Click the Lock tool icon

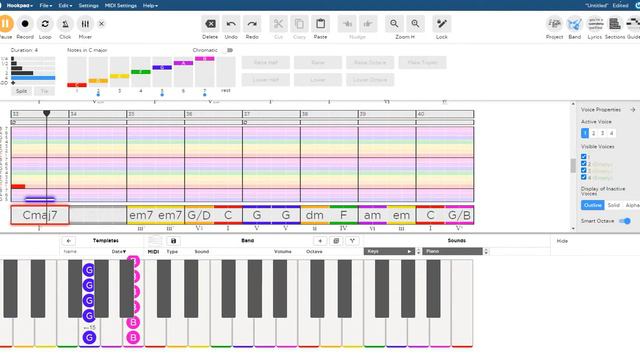pyautogui.click(x=442, y=24)
